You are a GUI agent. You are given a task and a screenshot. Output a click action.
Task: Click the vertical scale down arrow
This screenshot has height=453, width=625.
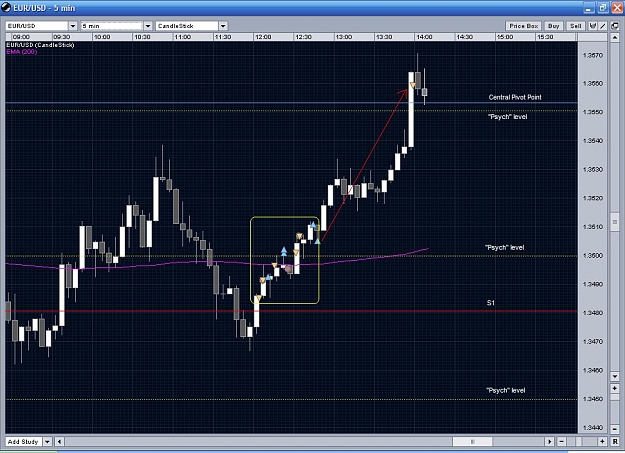click(x=614, y=376)
